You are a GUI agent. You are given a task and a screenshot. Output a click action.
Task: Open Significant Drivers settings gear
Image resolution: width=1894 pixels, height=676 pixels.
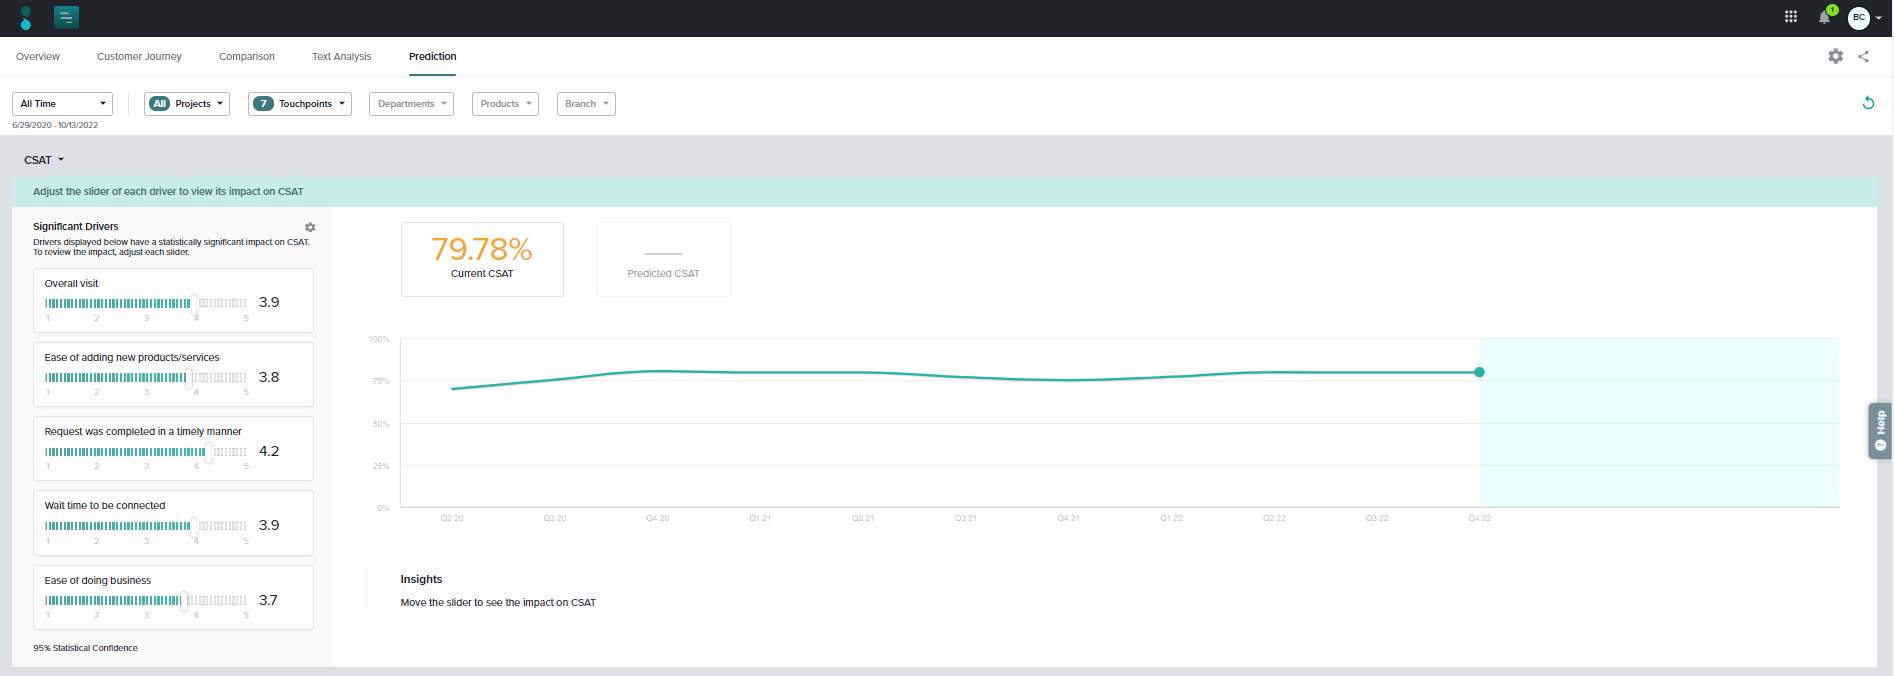pos(310,228)
